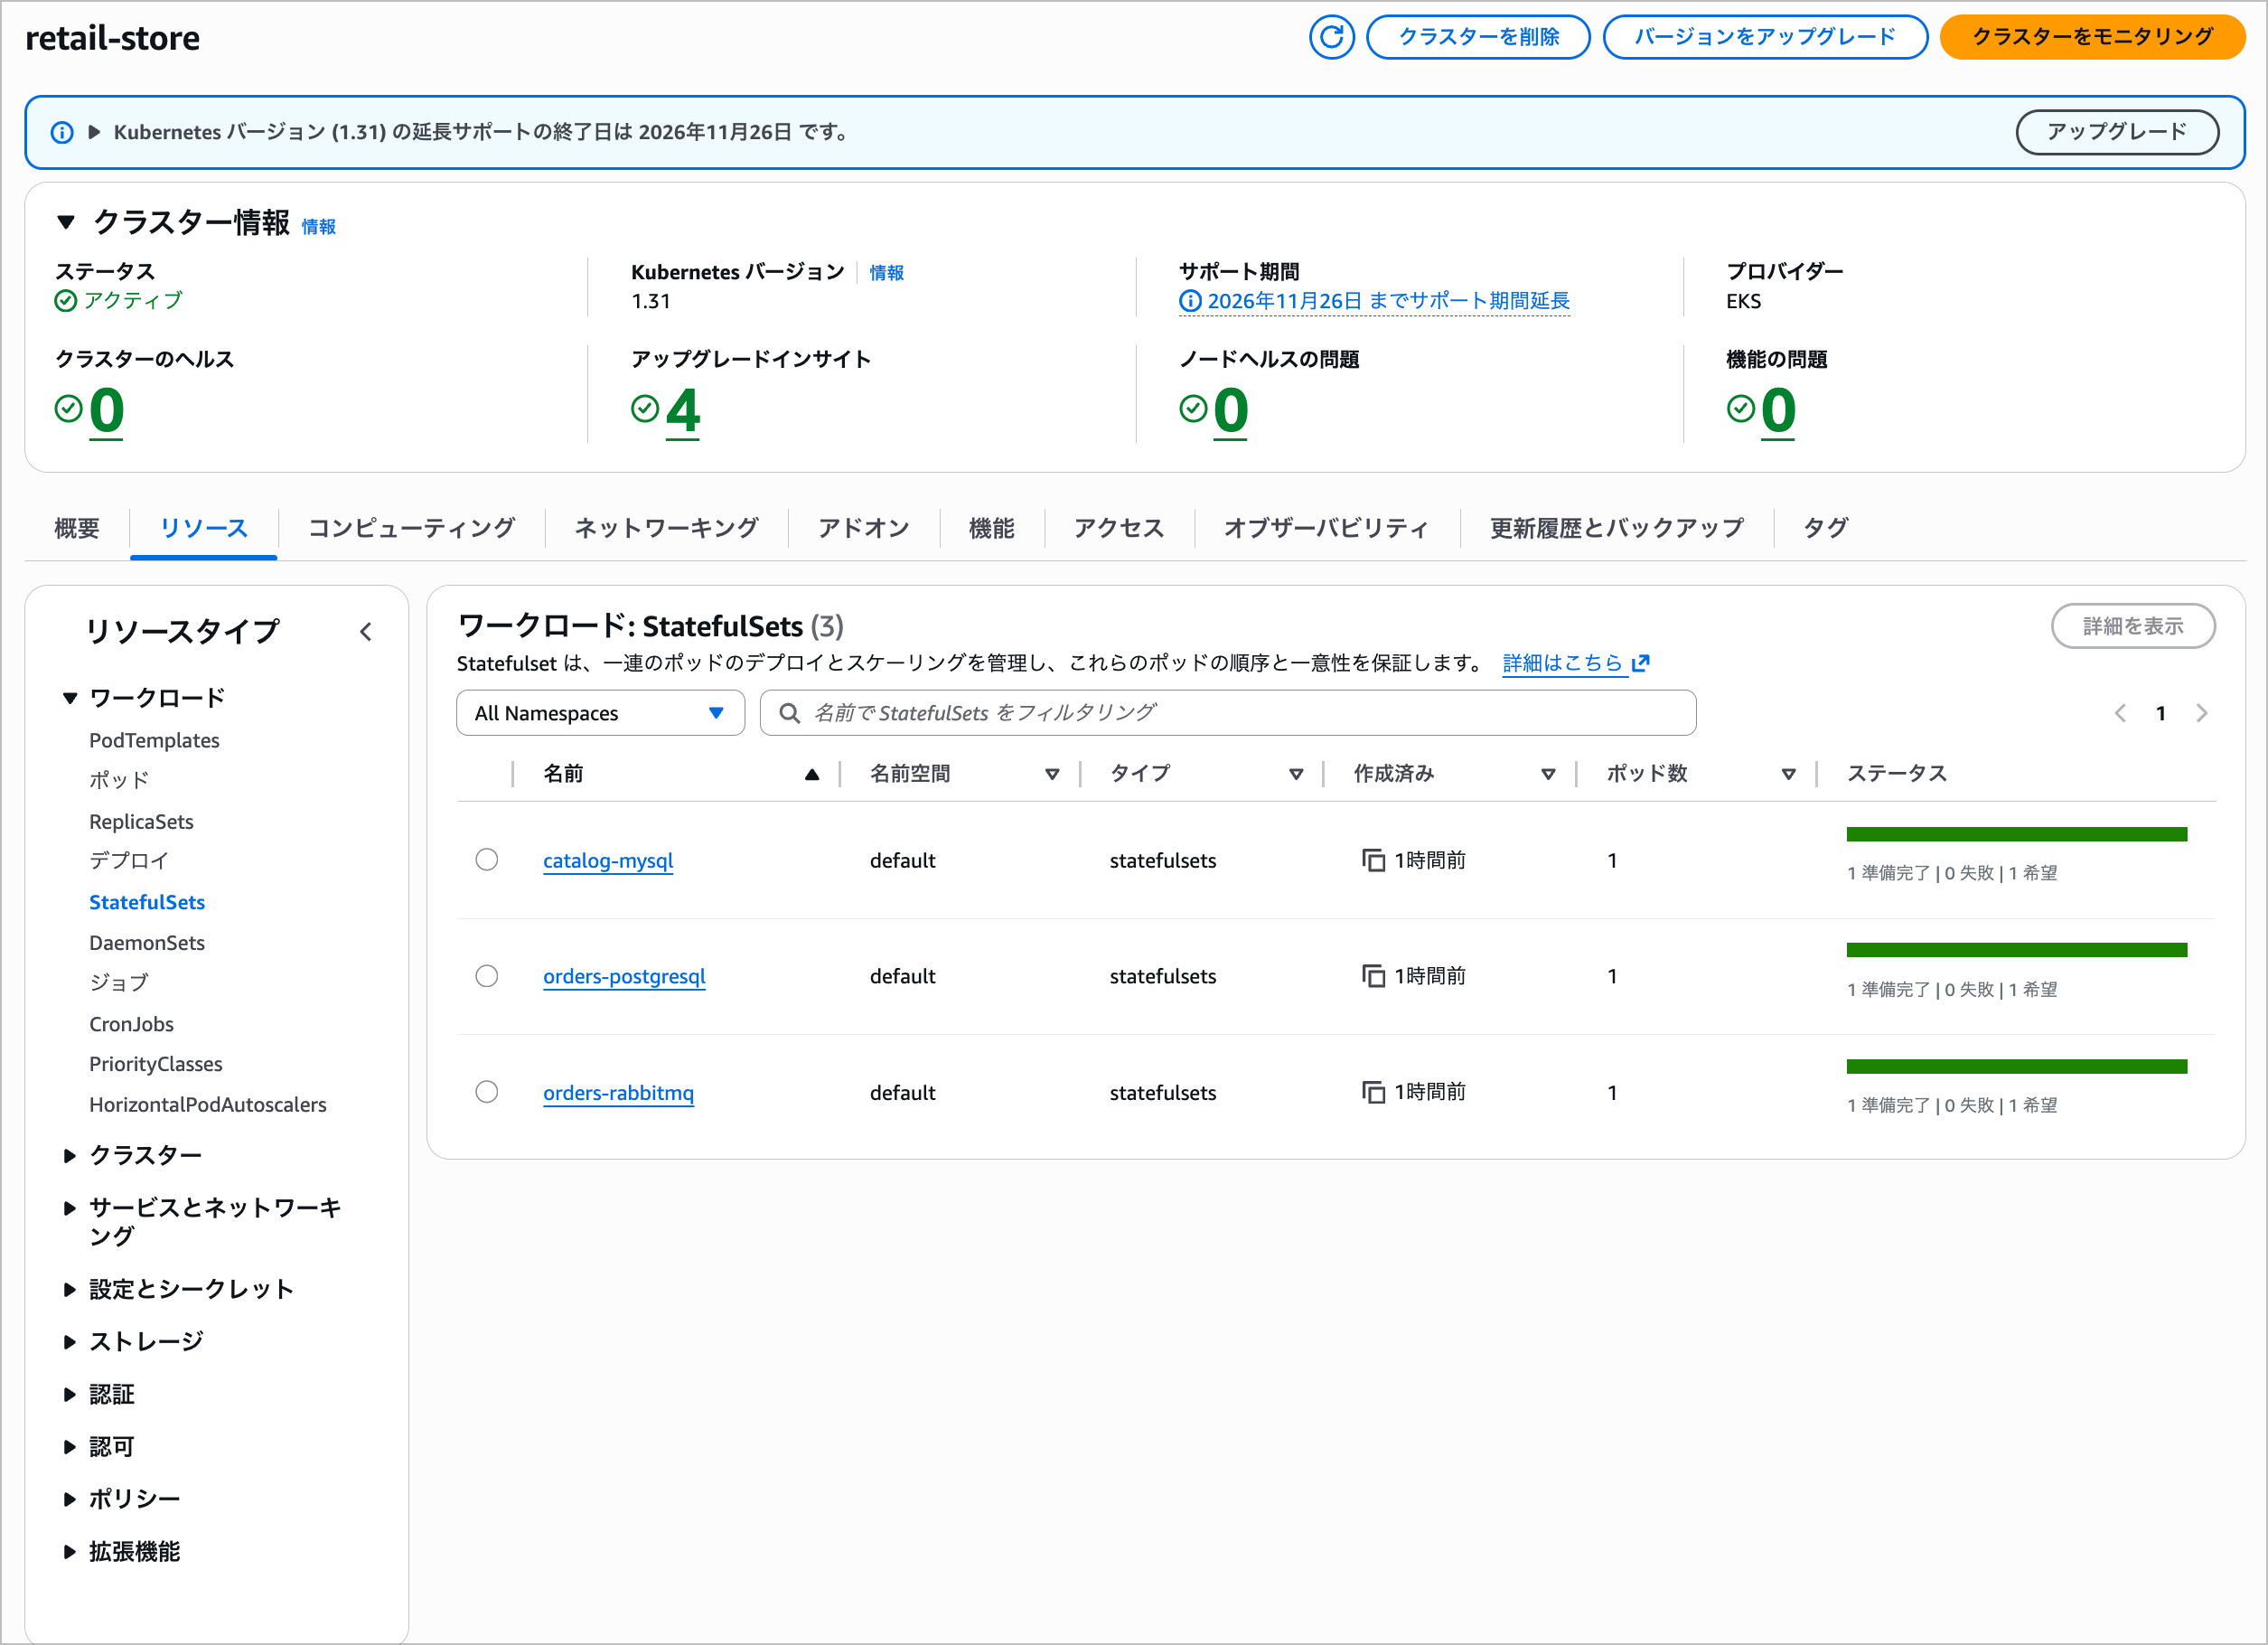Open the All Namespaces dropdown
The image size is (2268, 1645).
(600, 713)
